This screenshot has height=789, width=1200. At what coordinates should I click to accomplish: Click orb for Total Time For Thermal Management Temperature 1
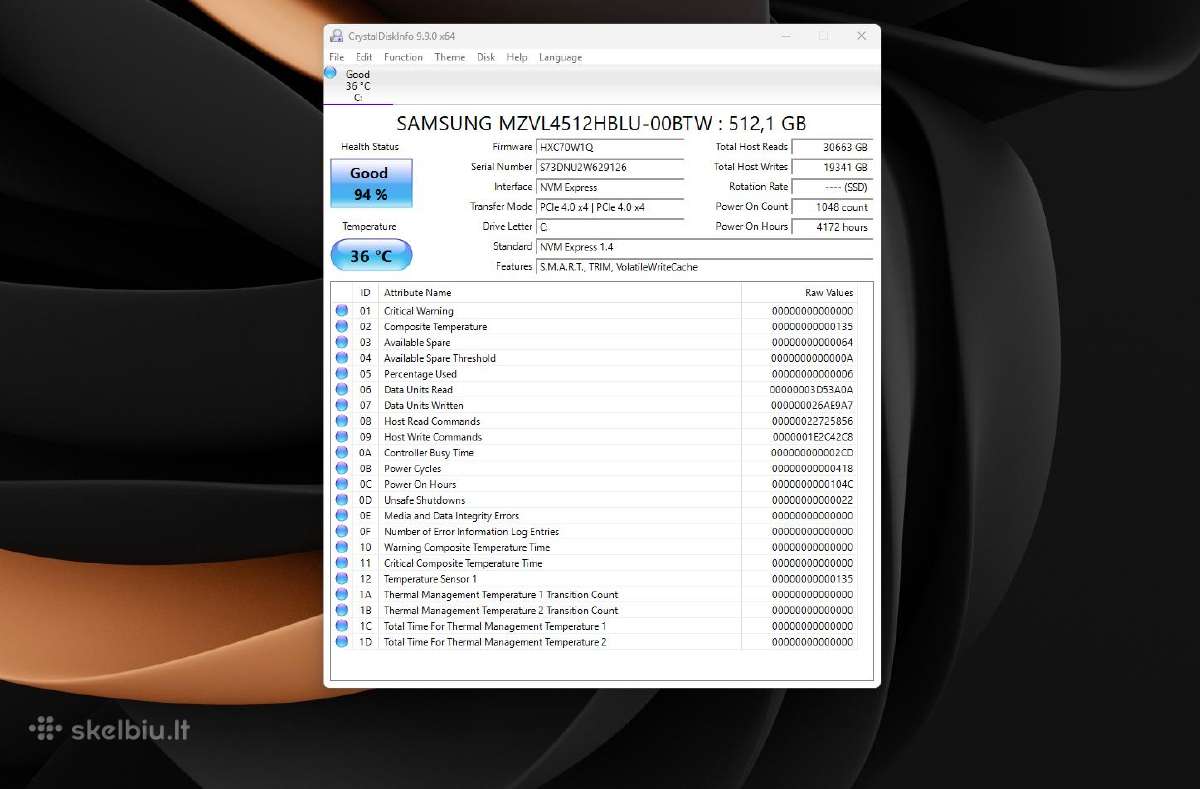coord(342,626)
